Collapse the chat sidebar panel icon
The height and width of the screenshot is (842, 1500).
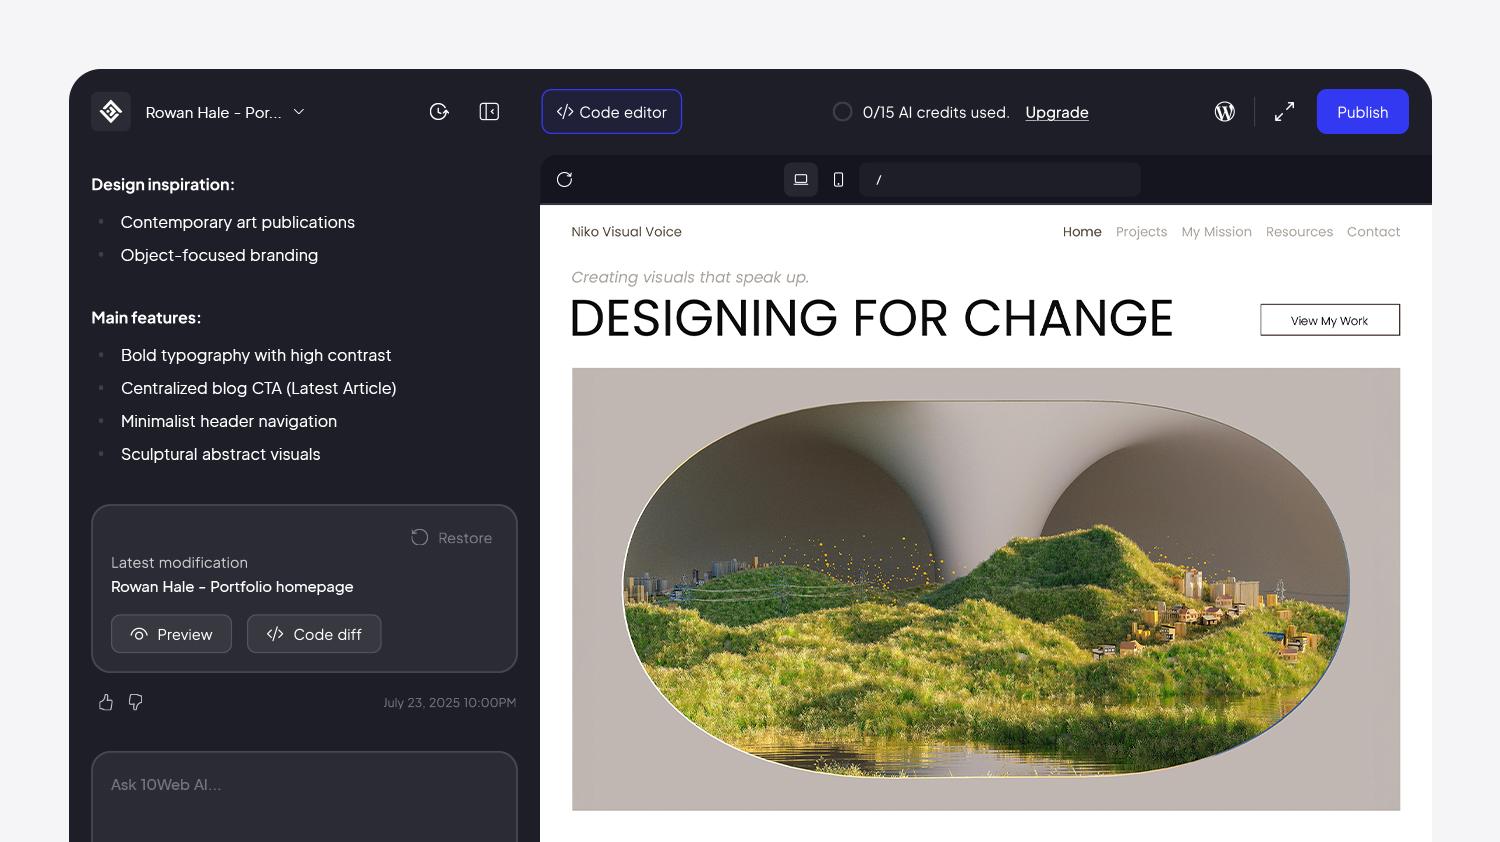point(489,112)
